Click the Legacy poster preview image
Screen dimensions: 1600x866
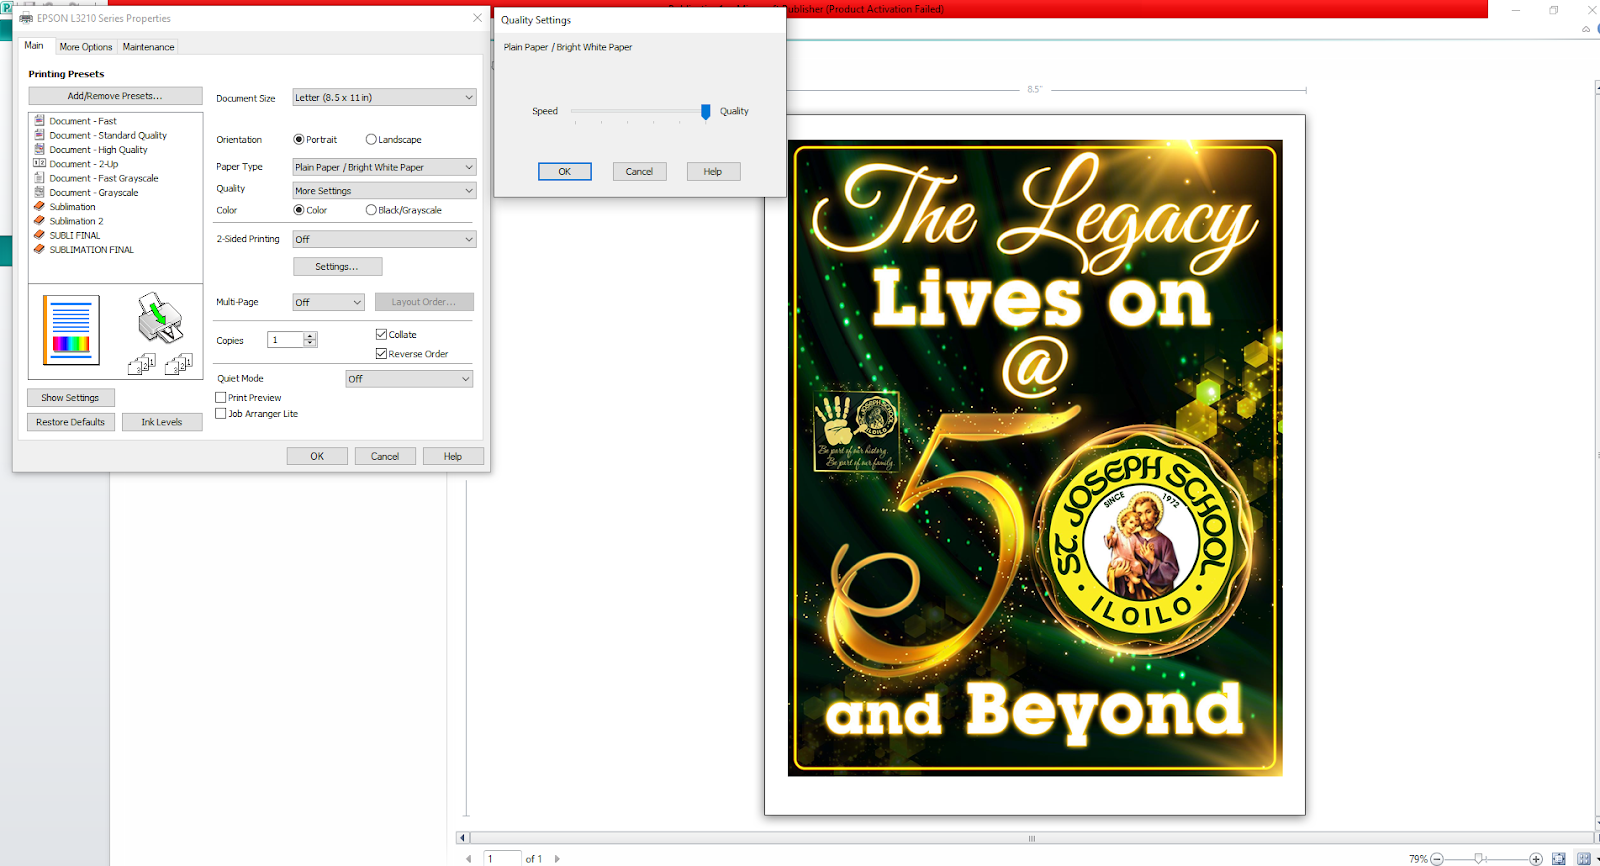(x=1035, y=458)
